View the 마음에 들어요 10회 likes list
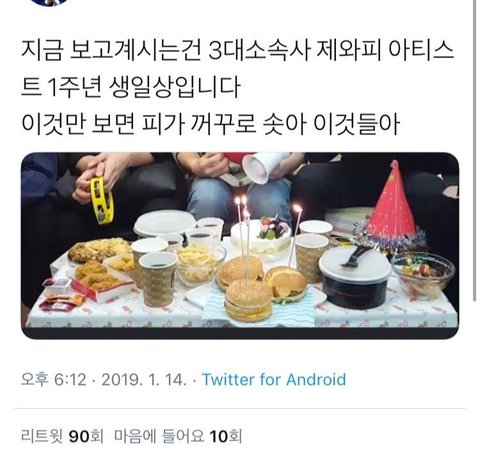Screen dimensions: 480x452 178,436
